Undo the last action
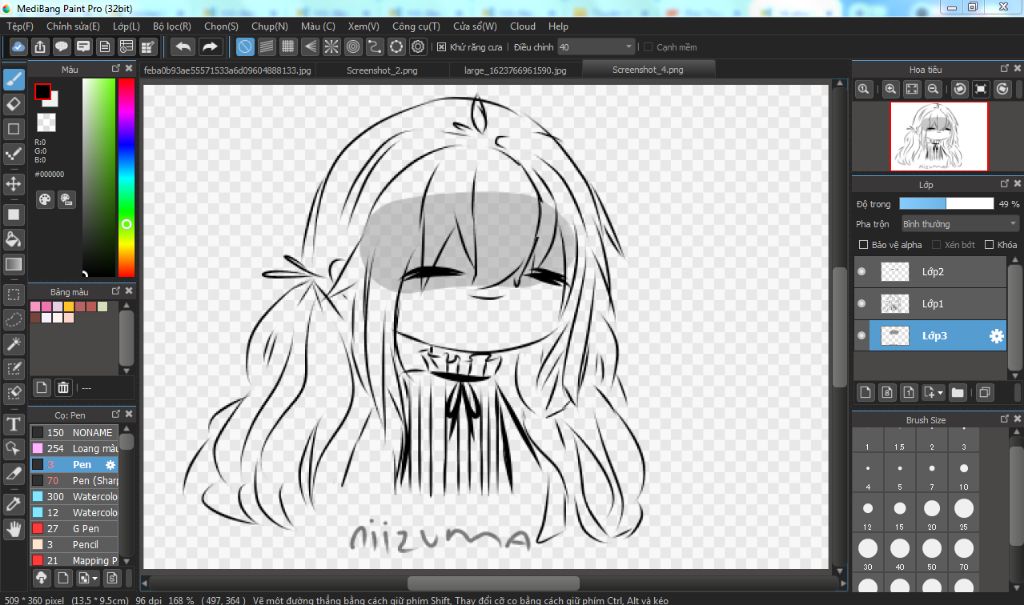This screenshot has width=1024, height=605. (x=184, y=46)
